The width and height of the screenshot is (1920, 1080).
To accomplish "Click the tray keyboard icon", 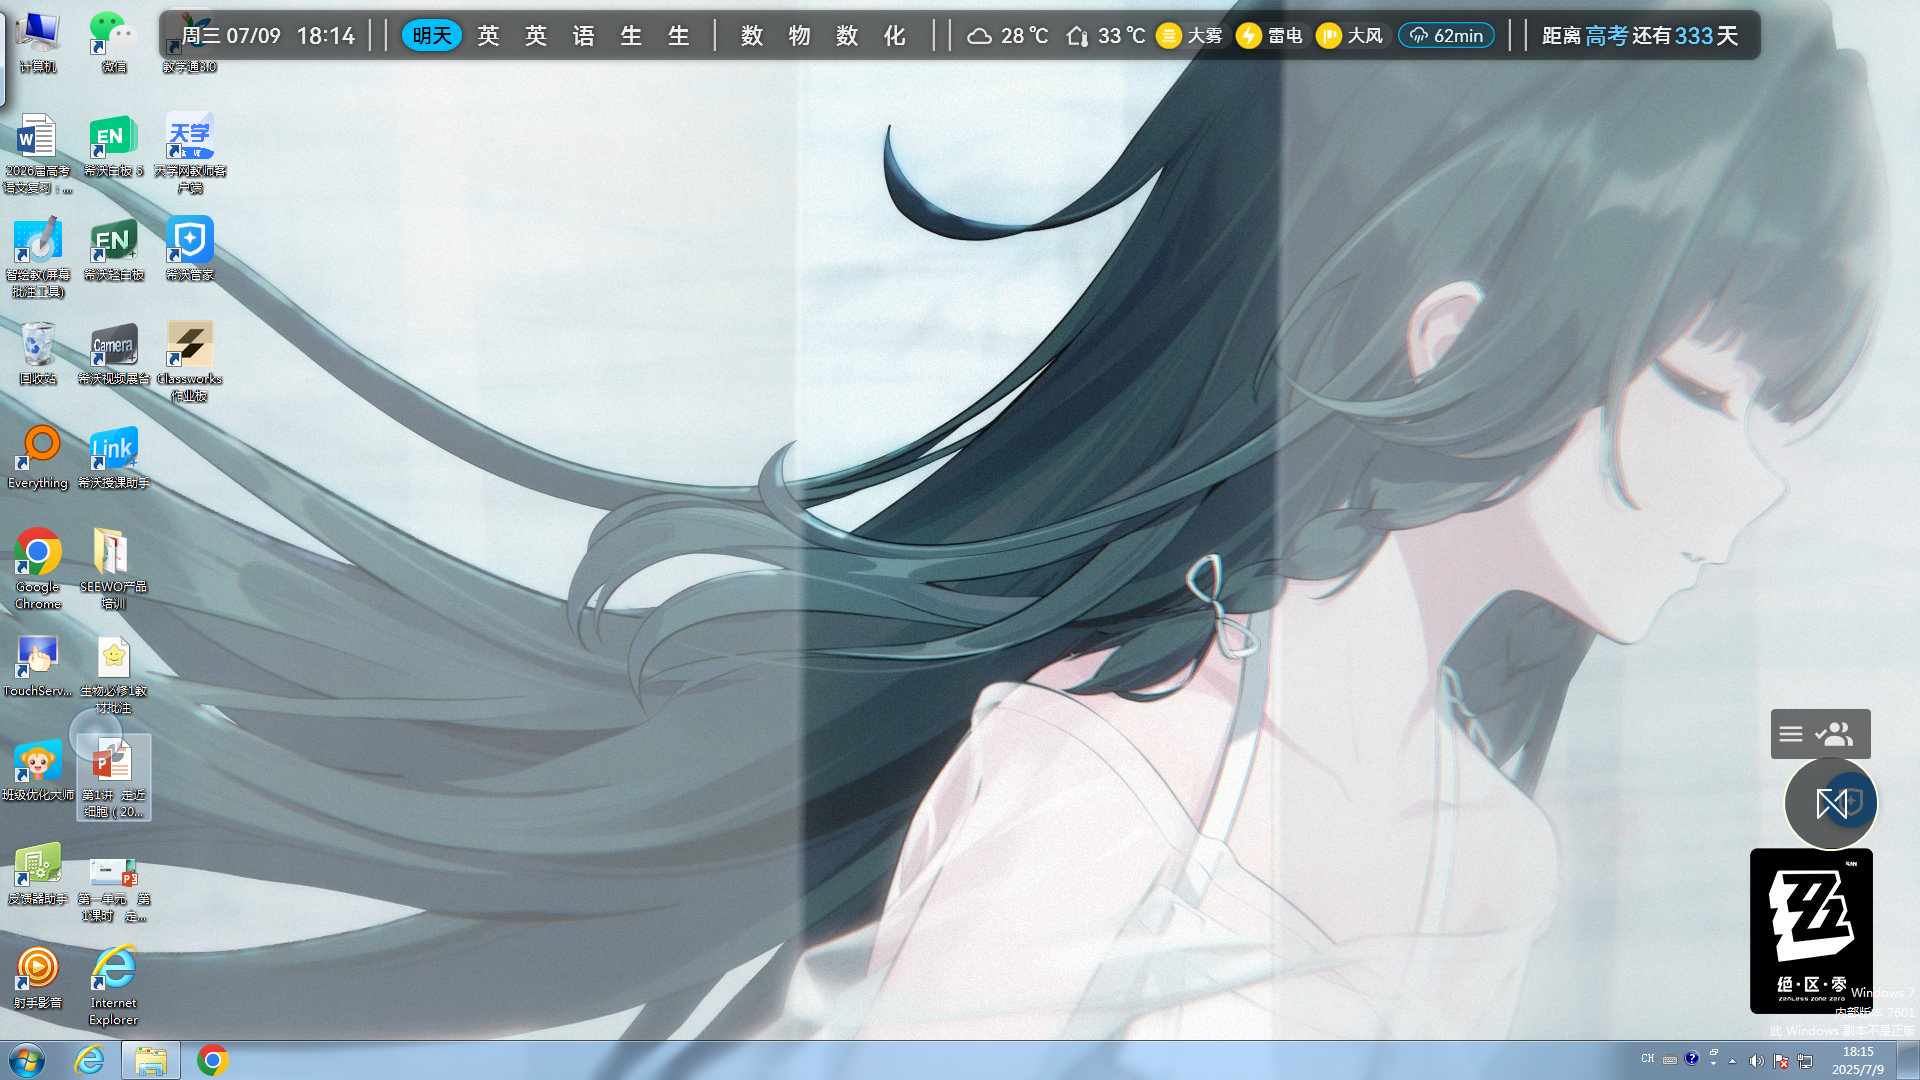I will pos(1670,1059).
